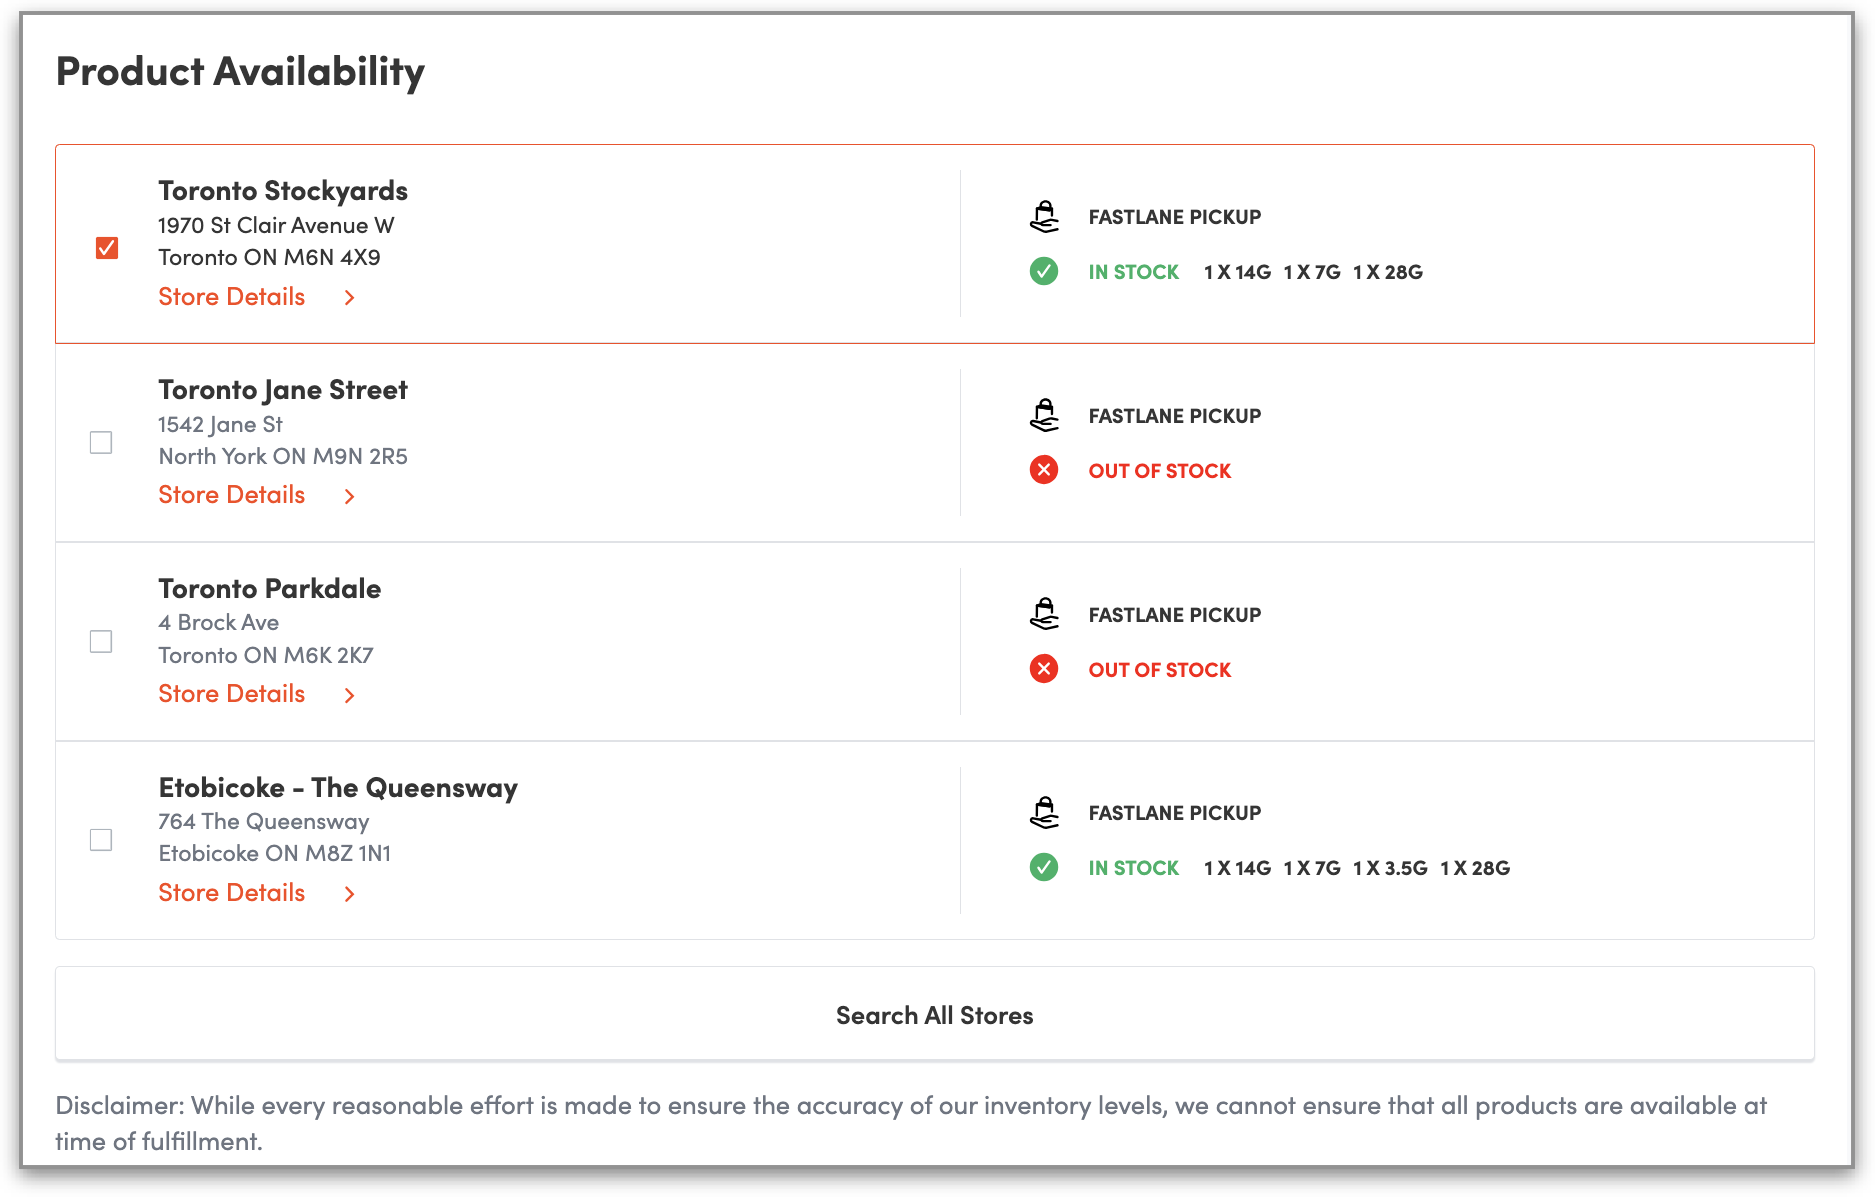Click Fastlane Pickup icon for Toronto Jane Street

coord(1044,415)
